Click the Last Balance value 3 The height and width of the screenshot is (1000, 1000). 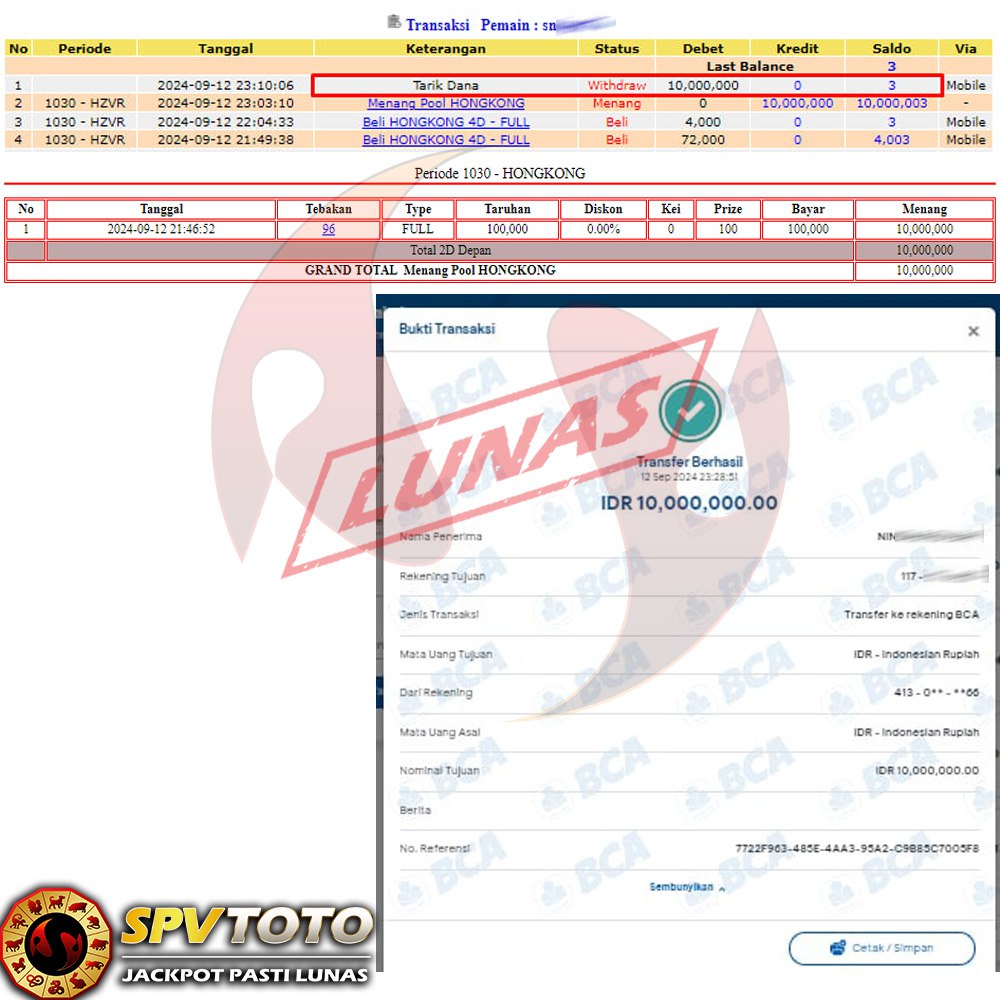[891, 66]
